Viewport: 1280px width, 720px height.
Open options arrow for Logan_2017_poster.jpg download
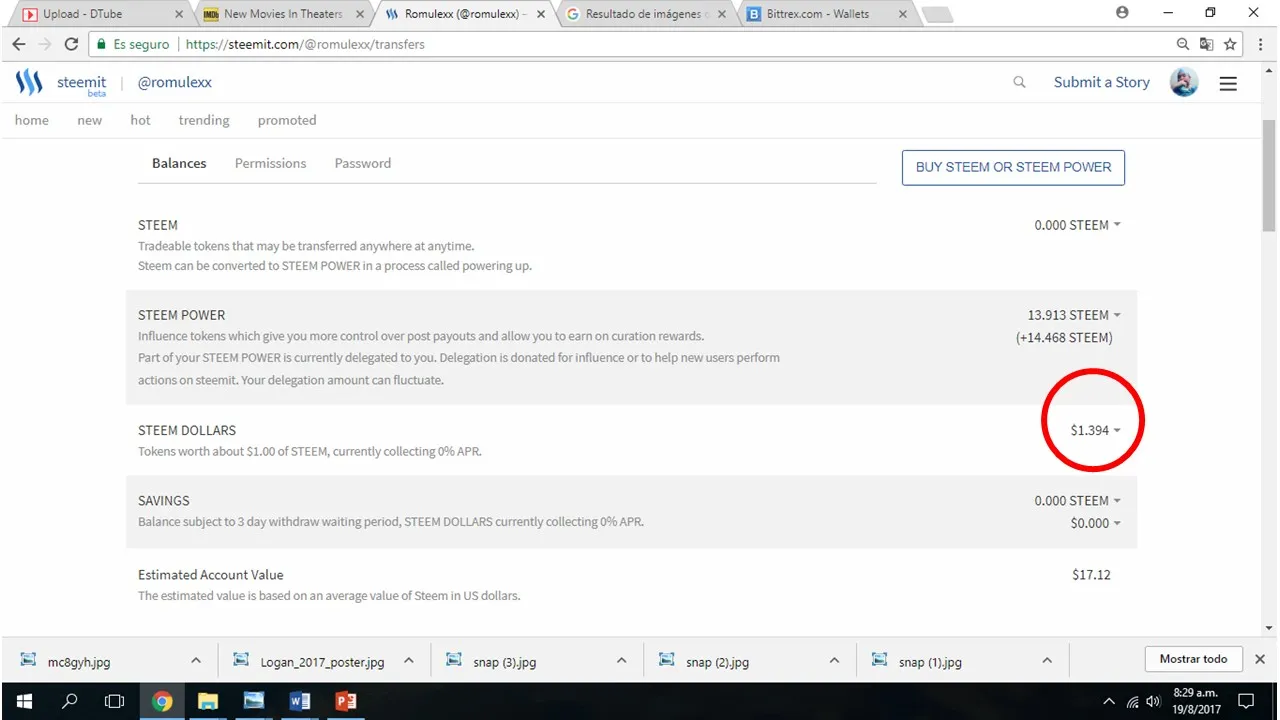pos(408,660)
